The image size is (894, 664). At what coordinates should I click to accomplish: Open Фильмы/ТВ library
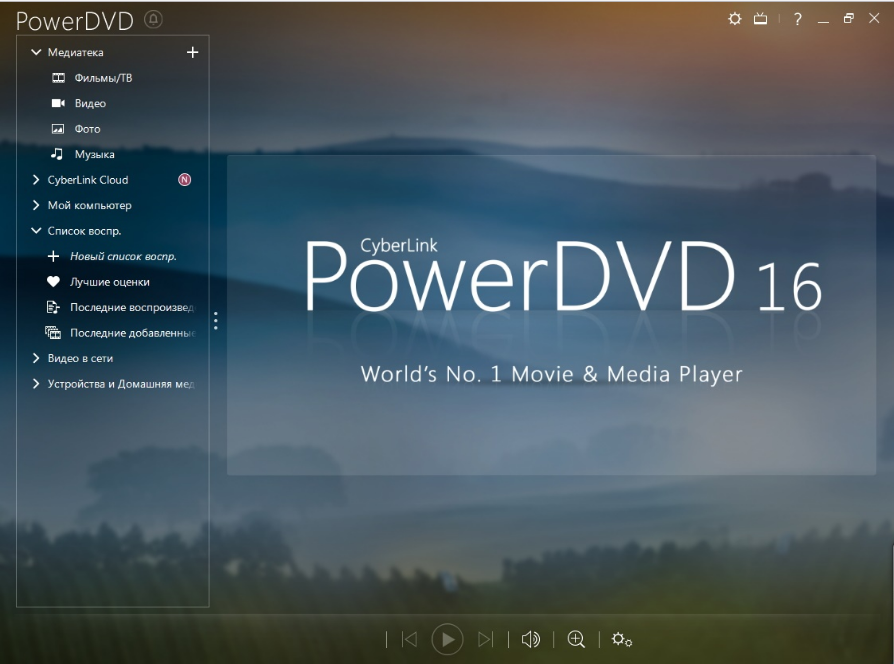click(x=103, y=78)
